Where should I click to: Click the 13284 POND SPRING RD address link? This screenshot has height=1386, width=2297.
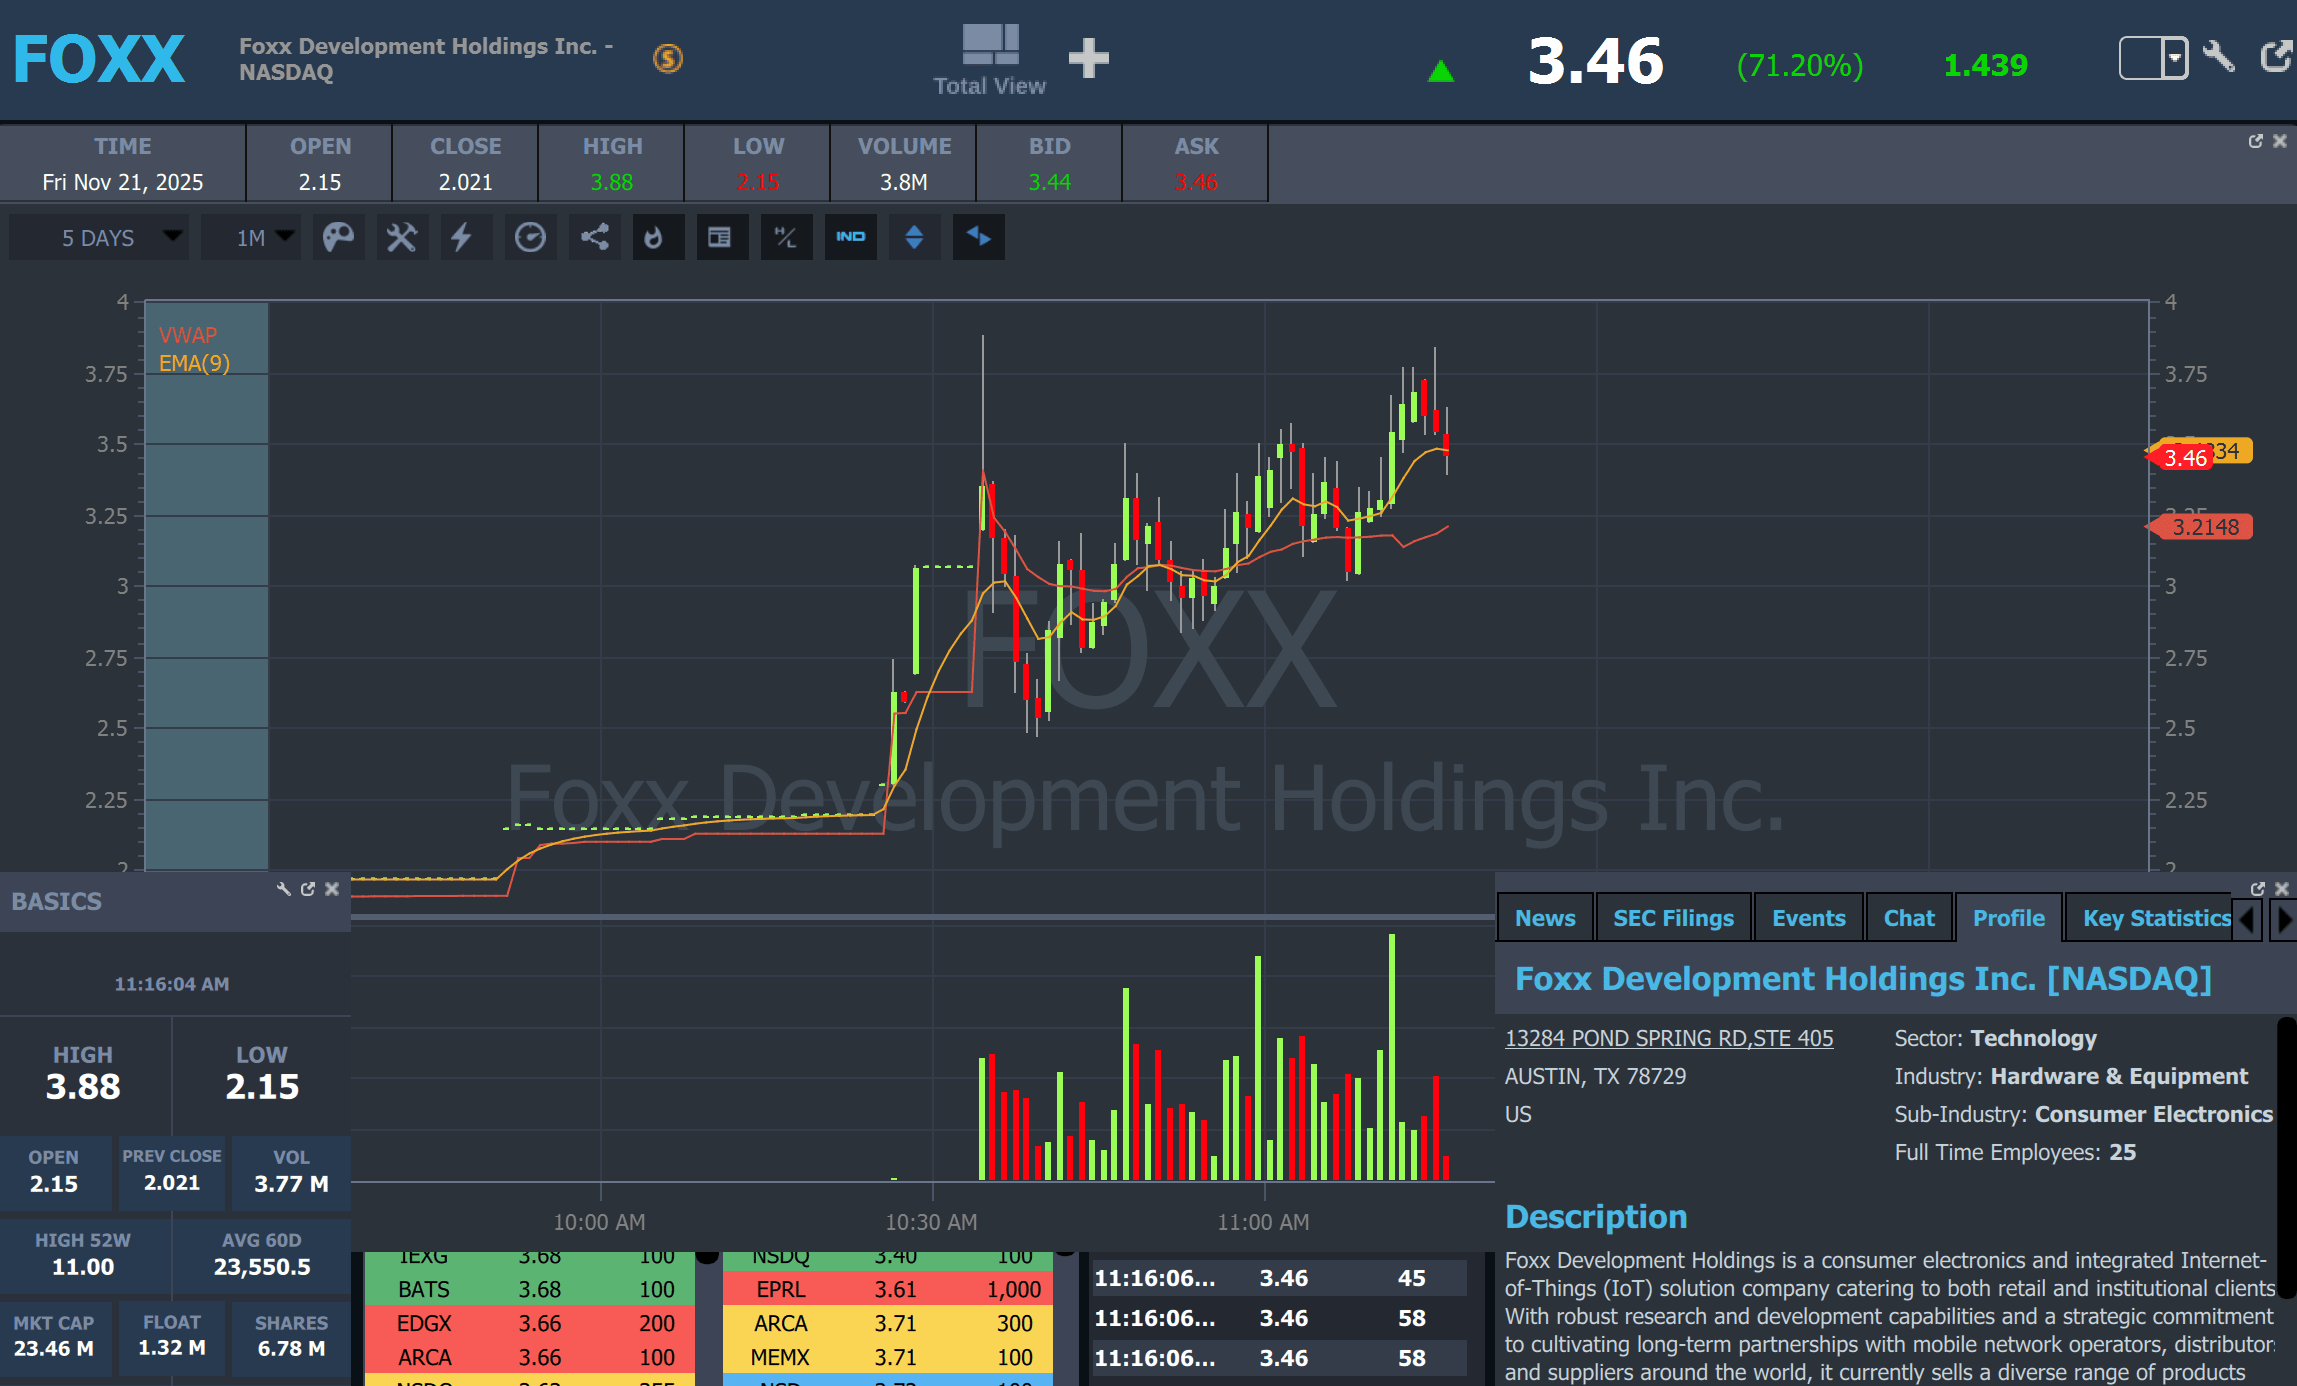(x=1669, y=1038)
